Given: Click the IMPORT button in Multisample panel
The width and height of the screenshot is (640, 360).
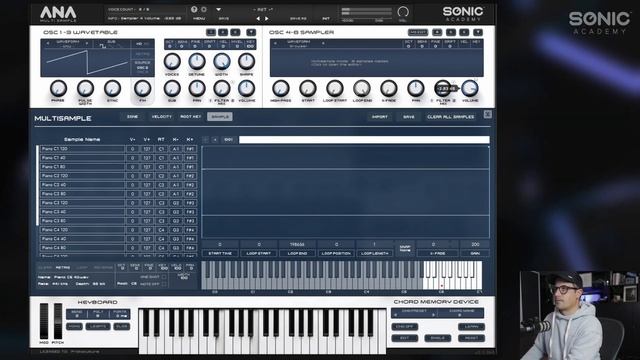Looking at the screenshot, I should (380, 117).
